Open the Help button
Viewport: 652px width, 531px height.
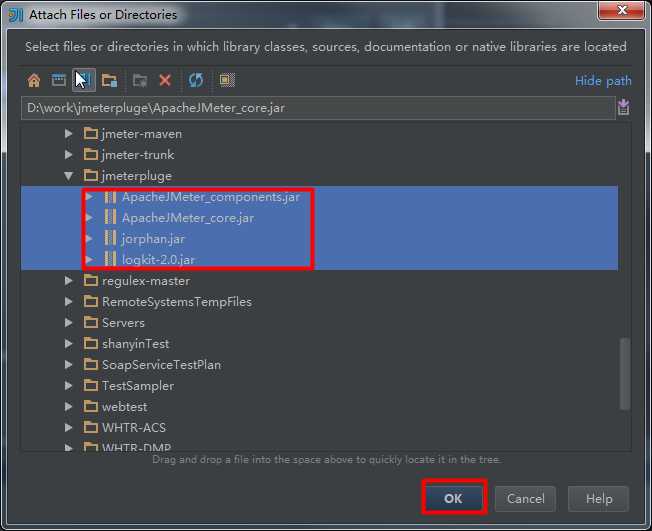coord(599,499)
